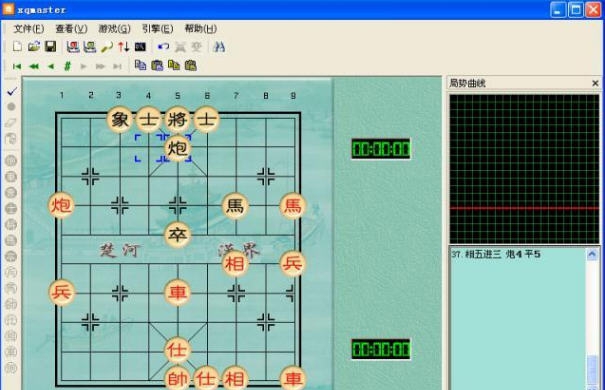Open the 引擎(E) menu

pos(157,29)
